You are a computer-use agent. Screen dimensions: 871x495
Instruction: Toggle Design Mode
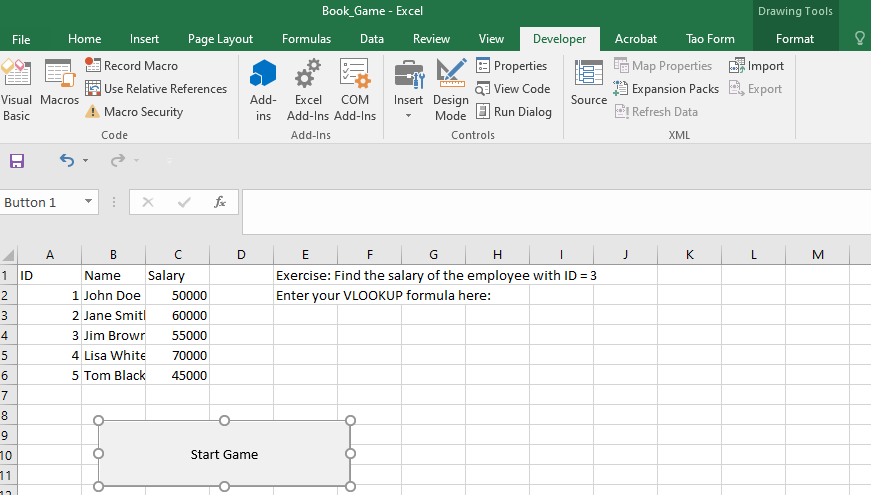tap(450, 90)
